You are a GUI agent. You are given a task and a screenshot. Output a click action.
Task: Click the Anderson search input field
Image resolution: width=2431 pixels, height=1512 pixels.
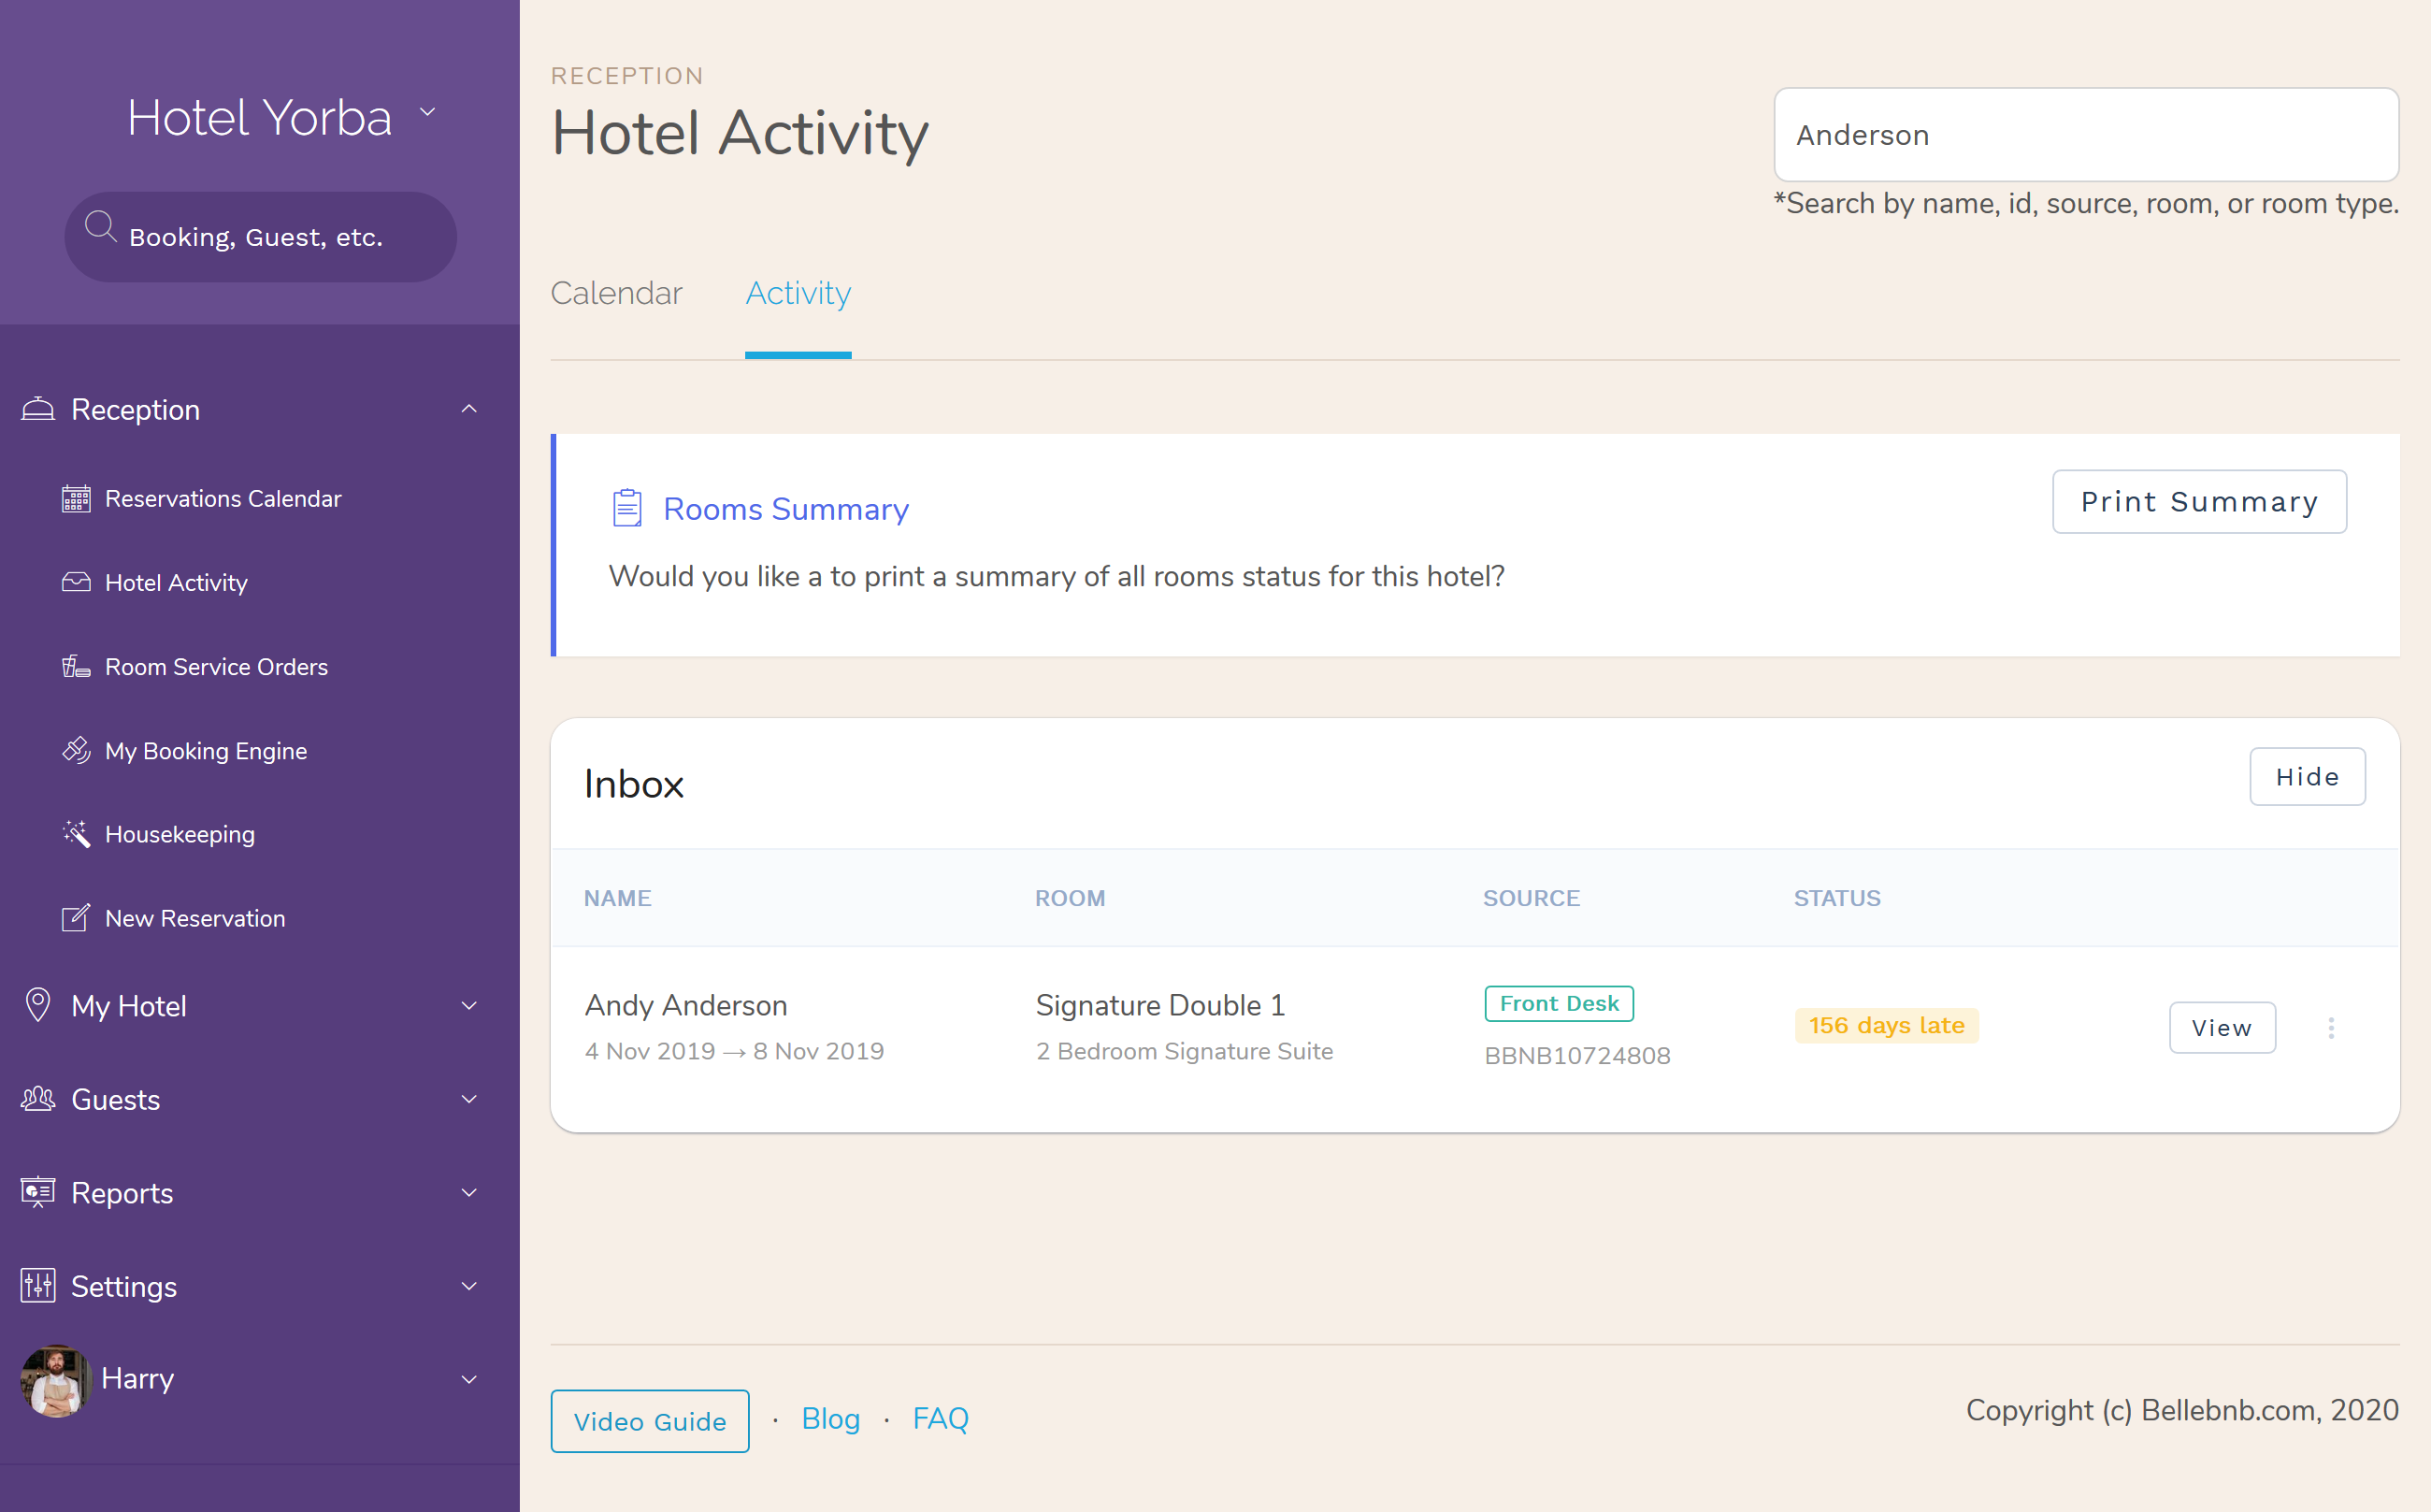tap(2084, 134)
